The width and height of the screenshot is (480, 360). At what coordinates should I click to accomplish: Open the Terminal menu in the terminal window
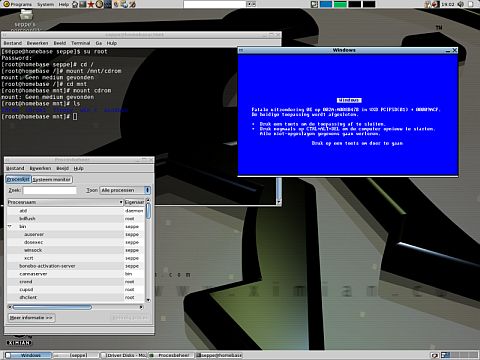81,43
